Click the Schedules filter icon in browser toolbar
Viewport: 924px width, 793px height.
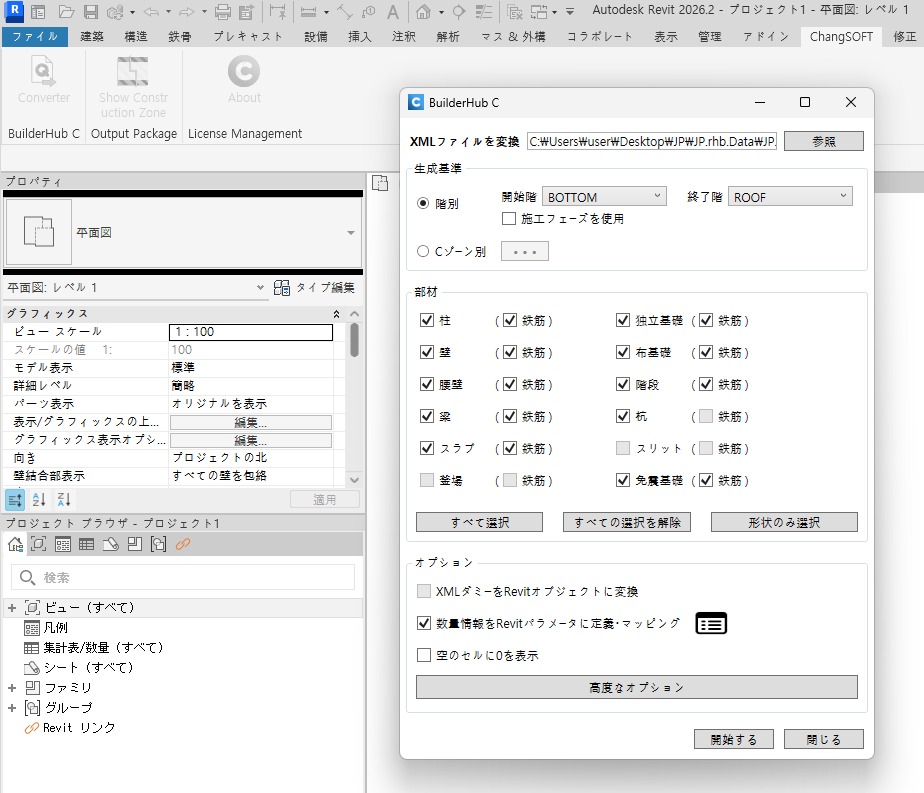[87, 544]
